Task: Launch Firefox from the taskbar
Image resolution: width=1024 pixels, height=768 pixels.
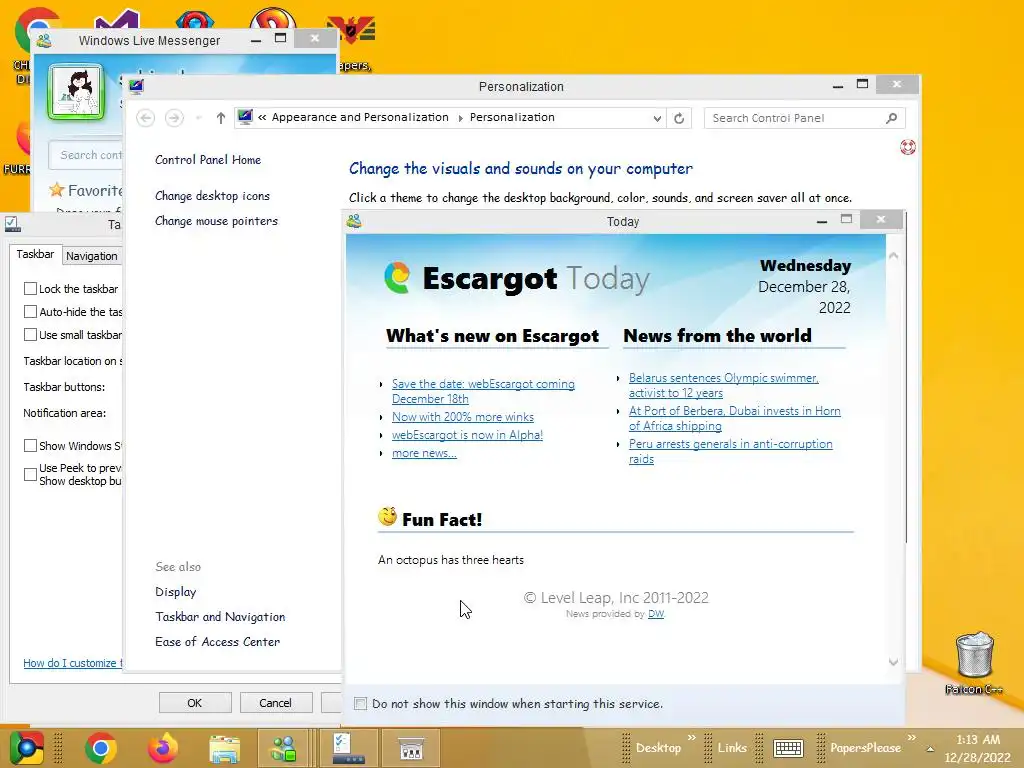Action: 163,748
